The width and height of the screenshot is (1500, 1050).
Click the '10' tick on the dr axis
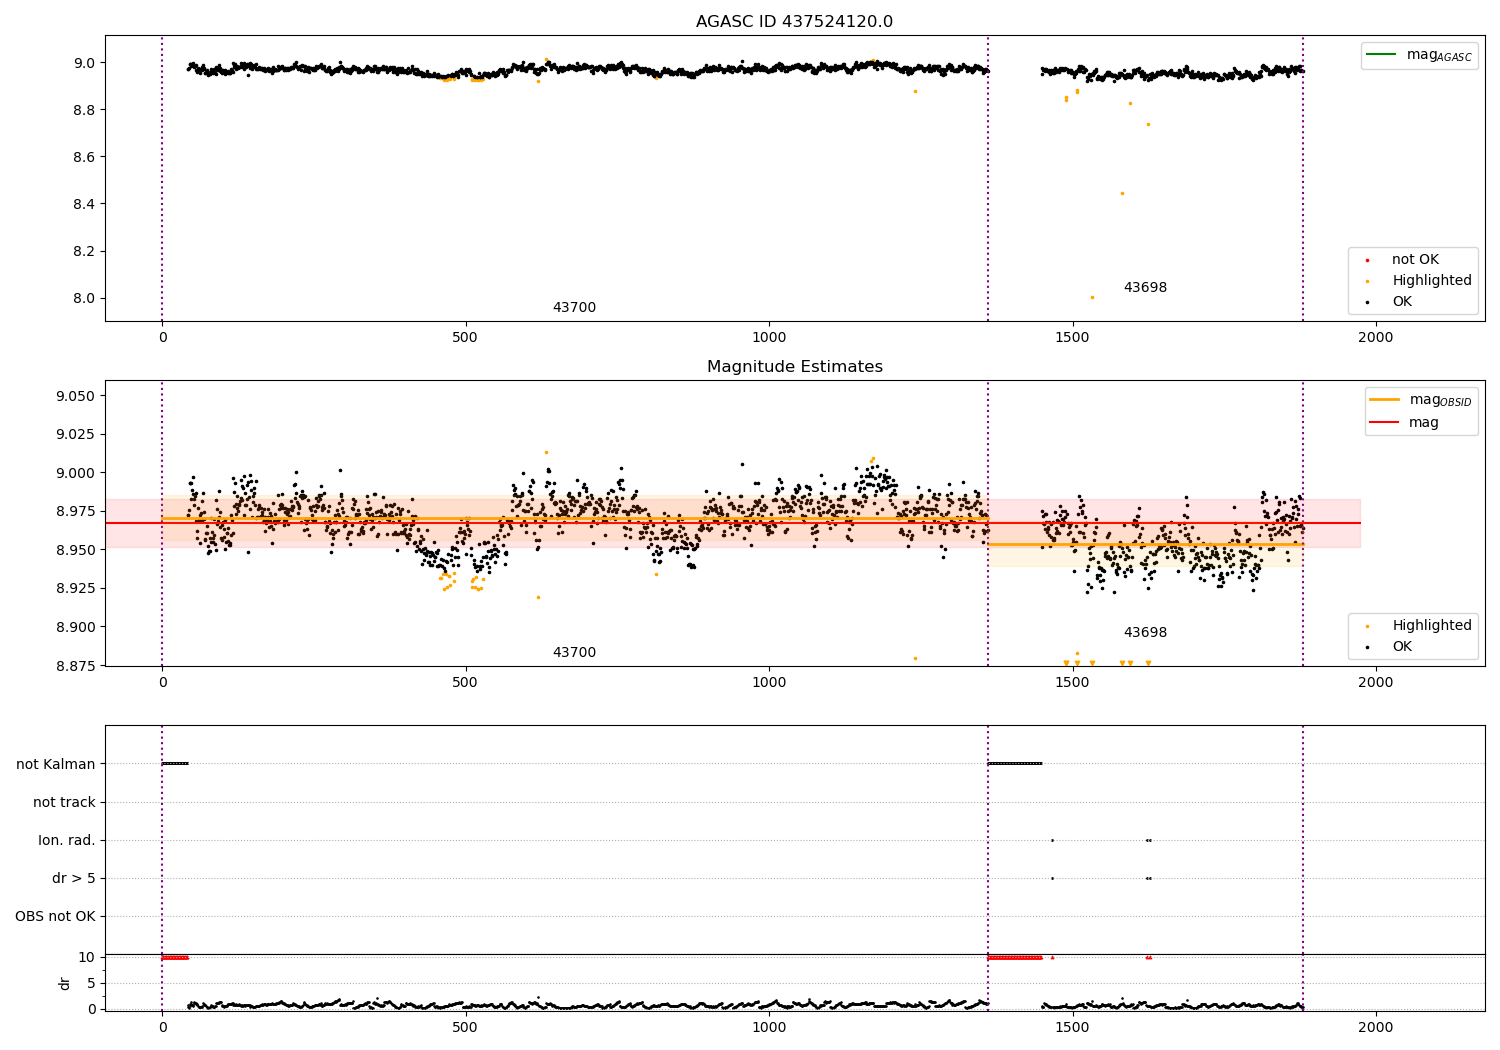pyautogui.click(x=87, y=957)
